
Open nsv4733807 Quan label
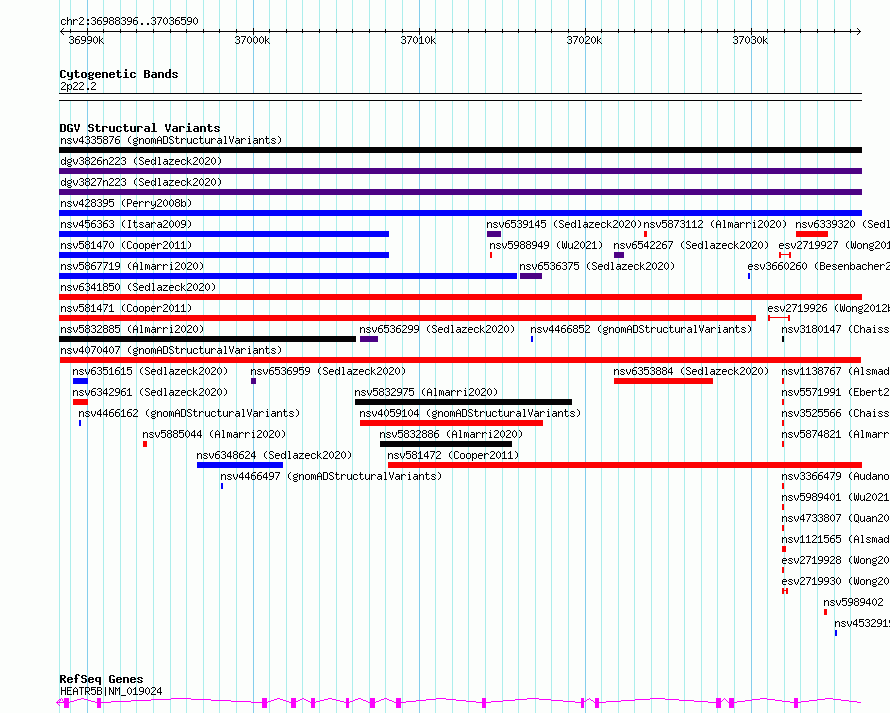836,518
